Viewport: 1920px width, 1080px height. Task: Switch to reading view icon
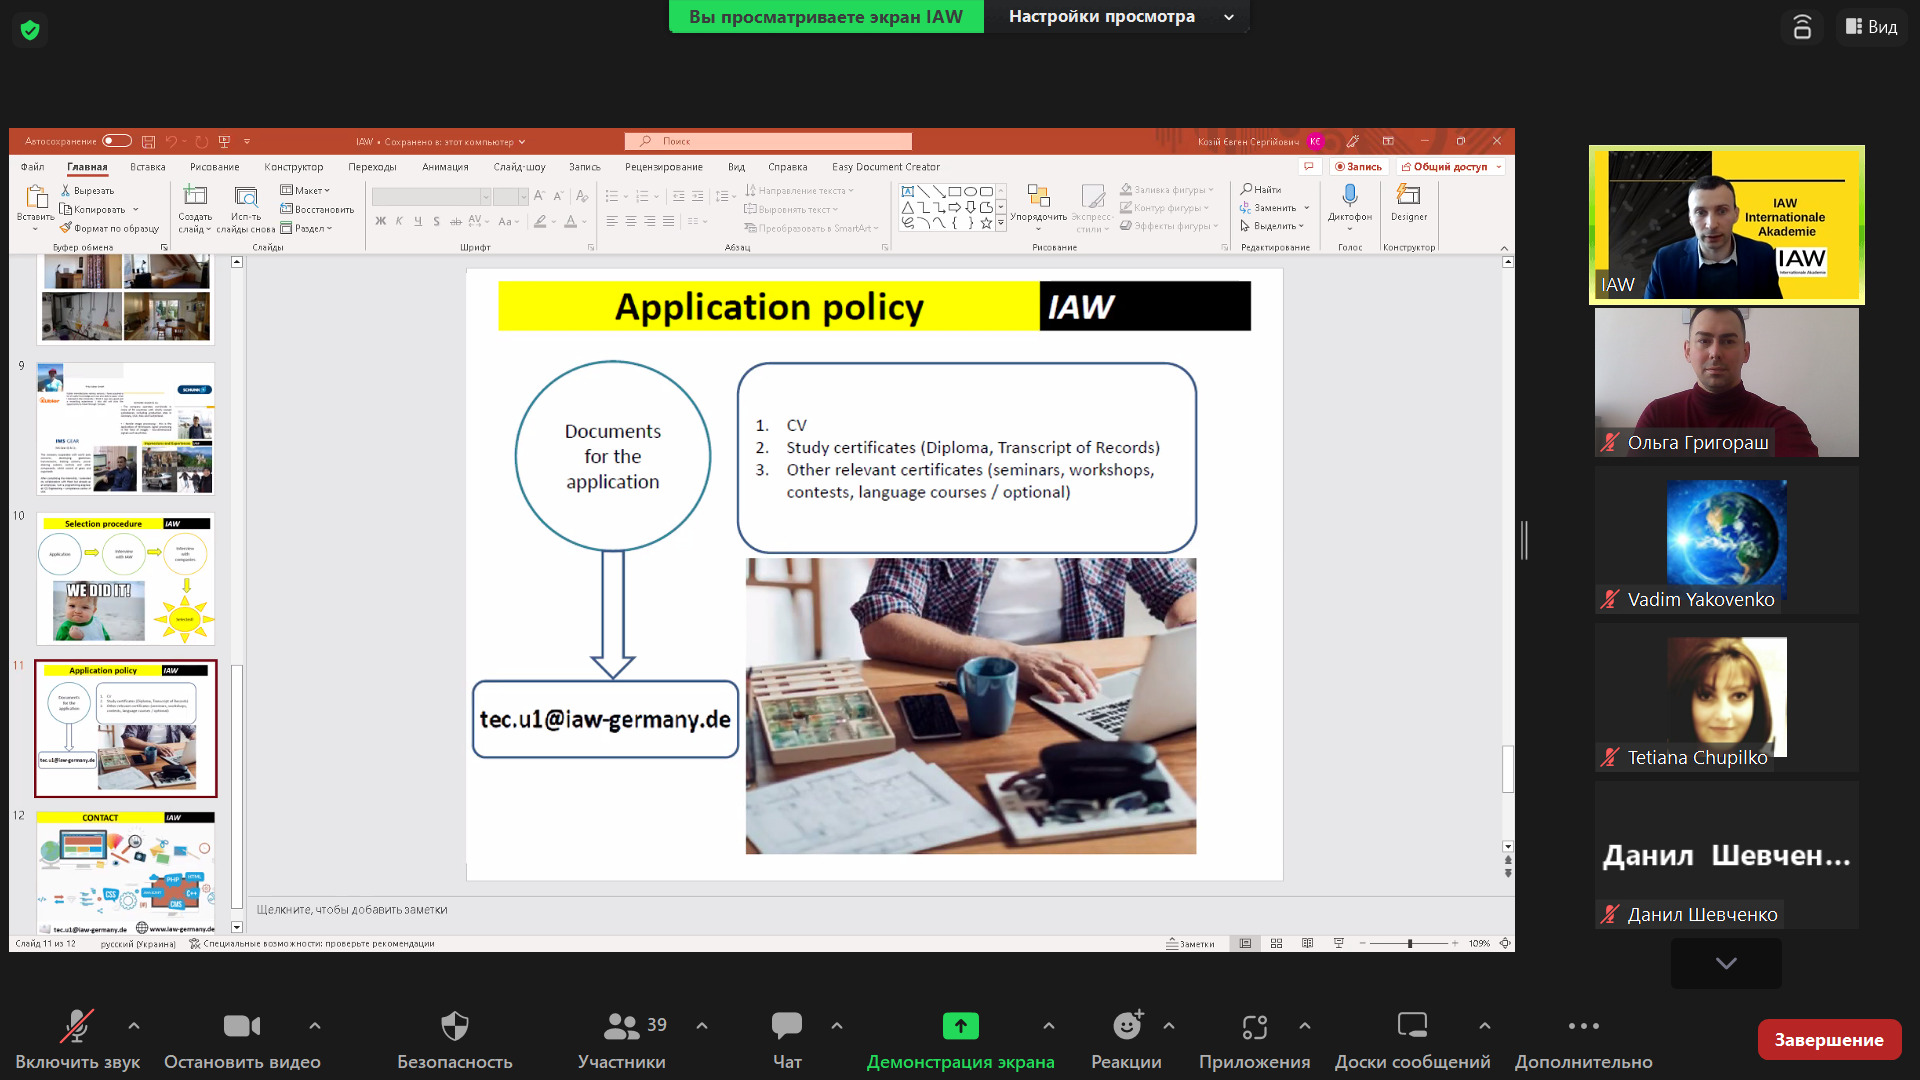pyautogui.click(x=1308, y=943)
